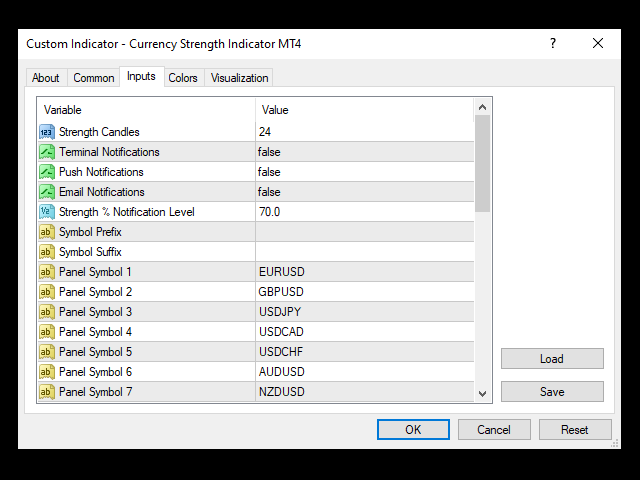The height and width of the screenshot is (480, 640).
Task: Select the Panel Symbol 2 label
Action: click(x=96, y=292)
